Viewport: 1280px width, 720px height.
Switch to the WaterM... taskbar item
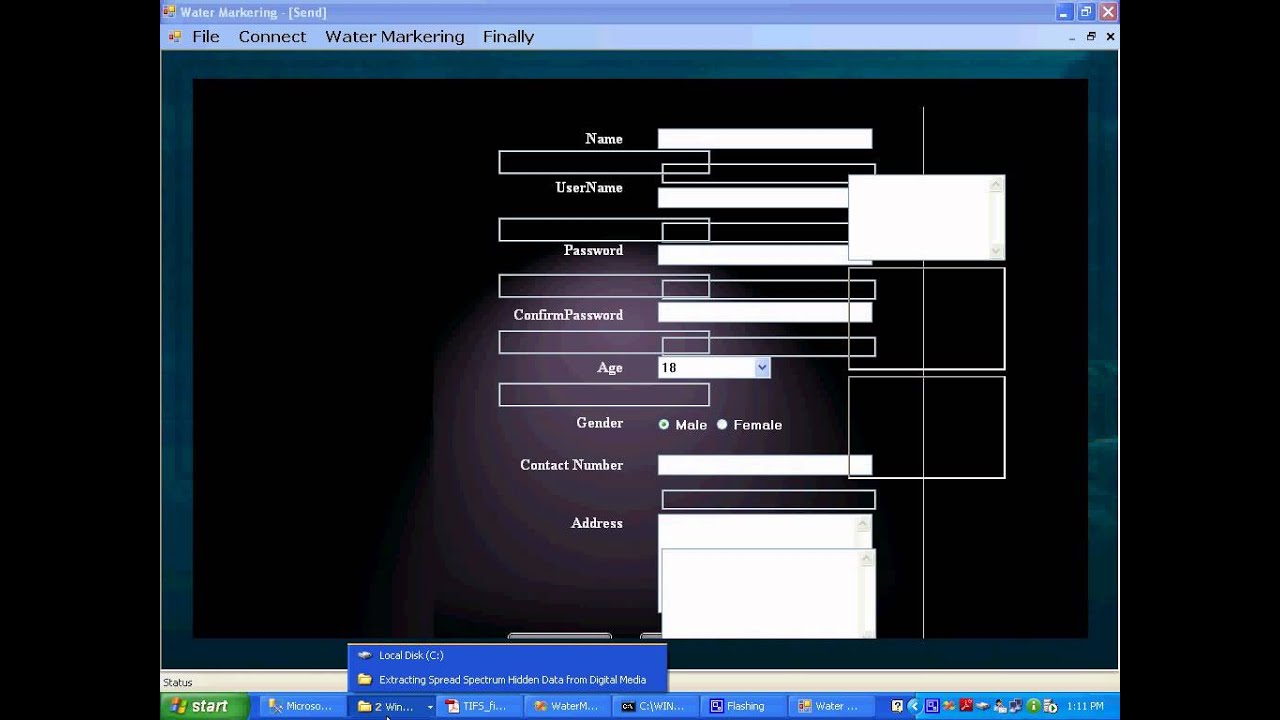(x=566, y=706)
